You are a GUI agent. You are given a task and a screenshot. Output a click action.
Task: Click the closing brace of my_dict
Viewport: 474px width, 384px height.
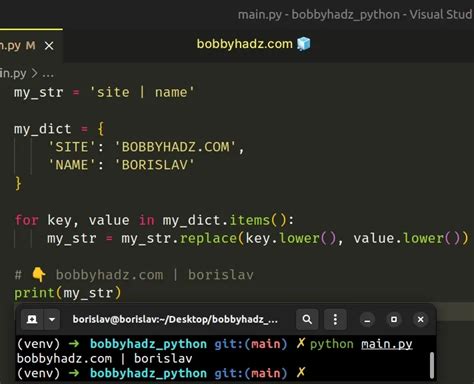pyautogui.click(x=18, y=184)
